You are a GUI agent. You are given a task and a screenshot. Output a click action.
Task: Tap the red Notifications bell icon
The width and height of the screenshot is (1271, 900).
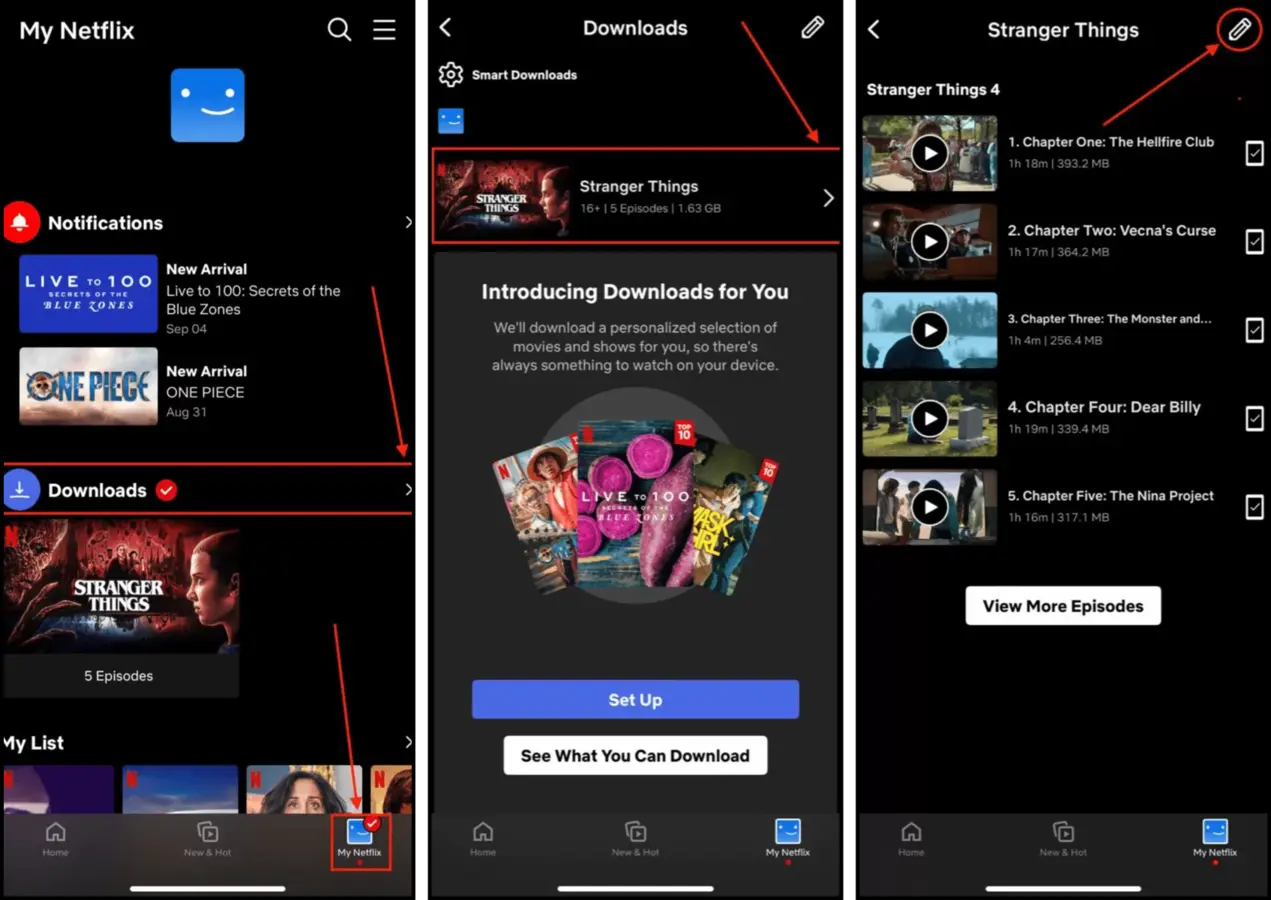[x=21, y=222]
